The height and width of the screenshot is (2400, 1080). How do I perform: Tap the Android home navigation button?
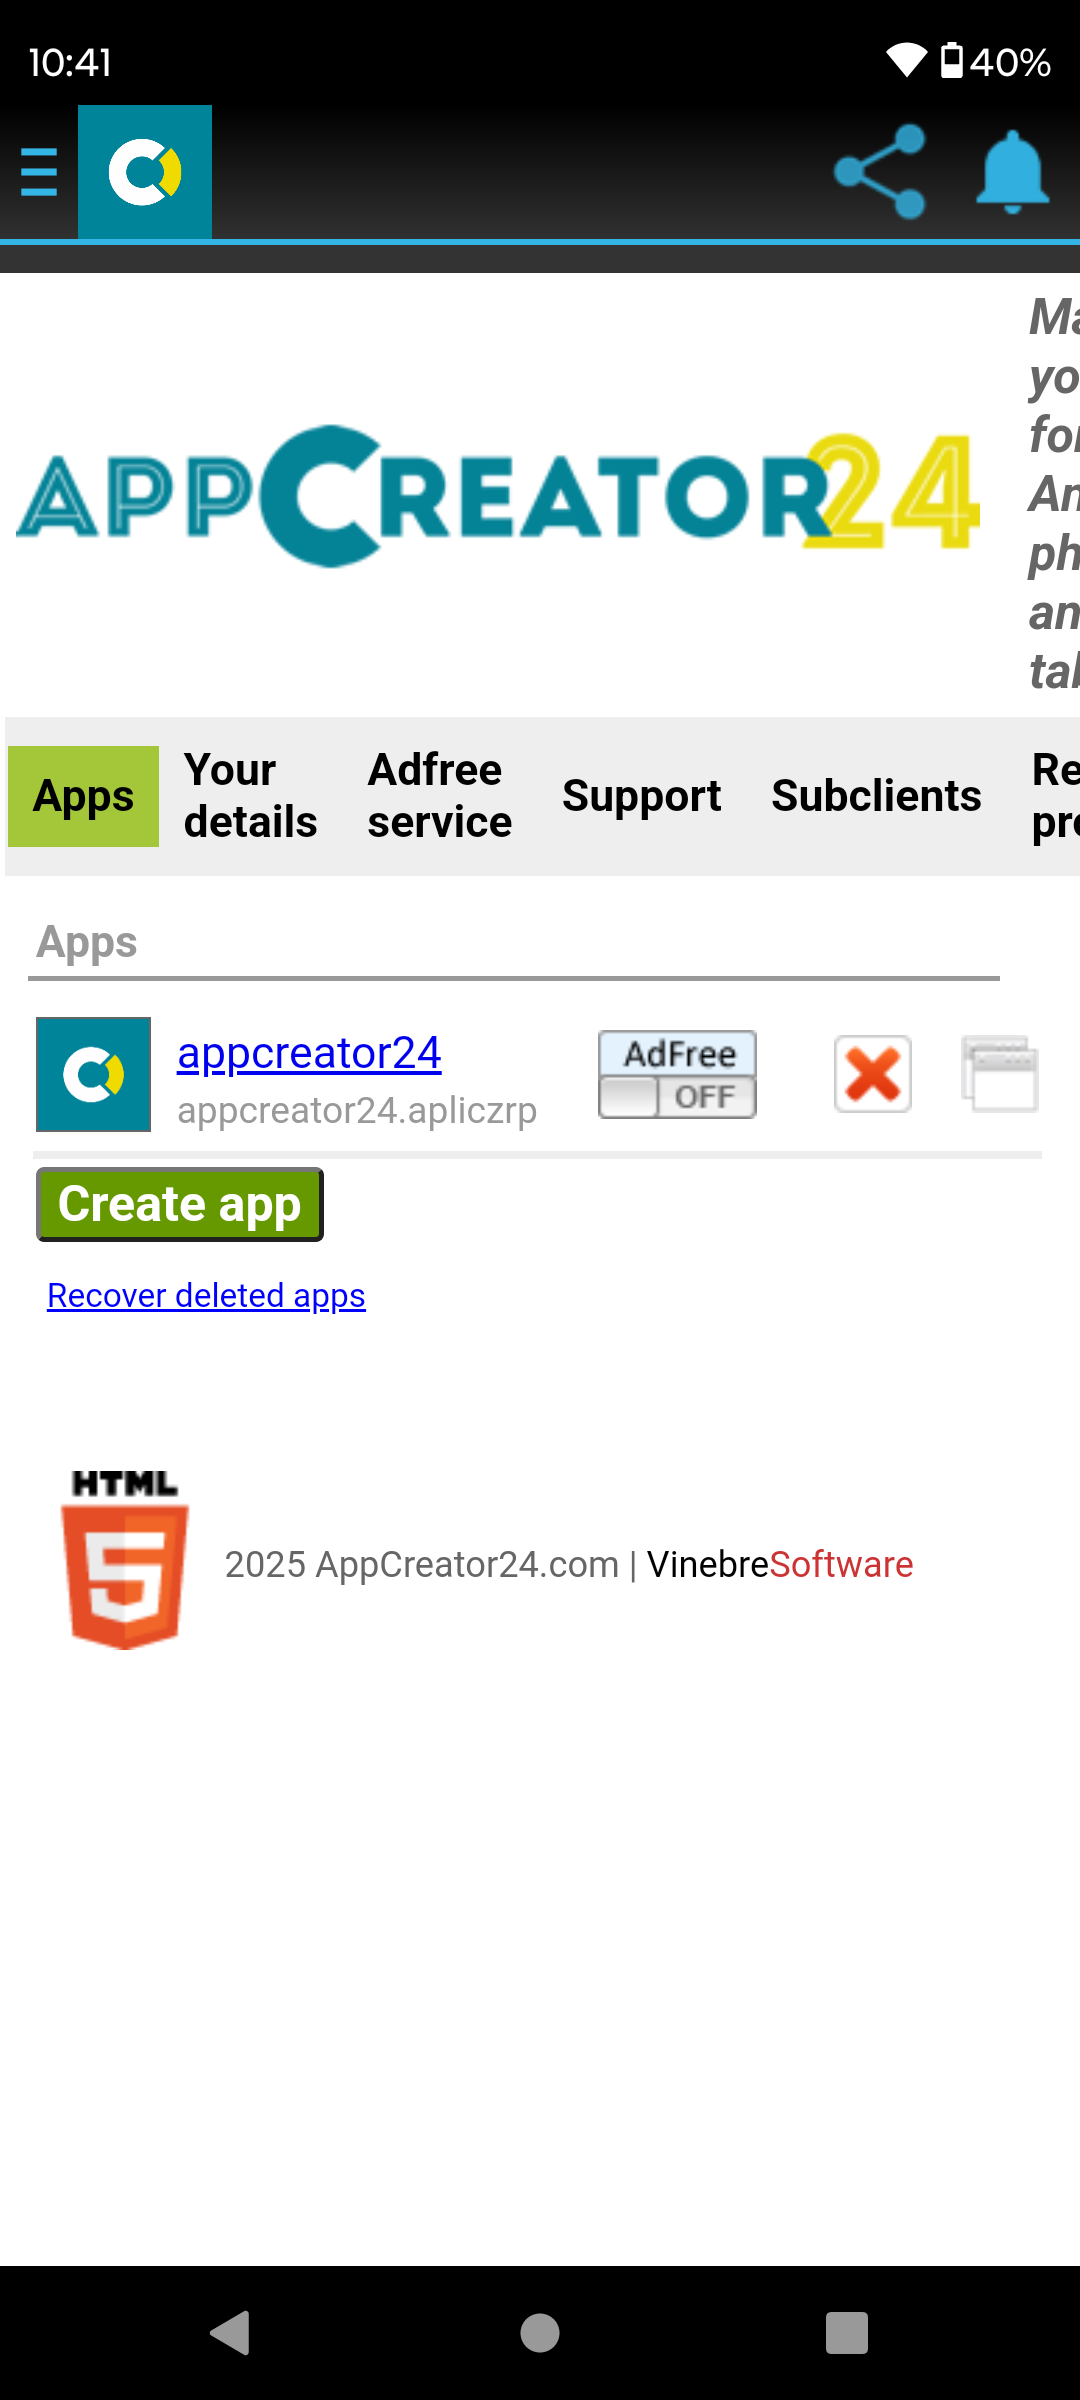pyautogui.click(x=540, y=2333)
